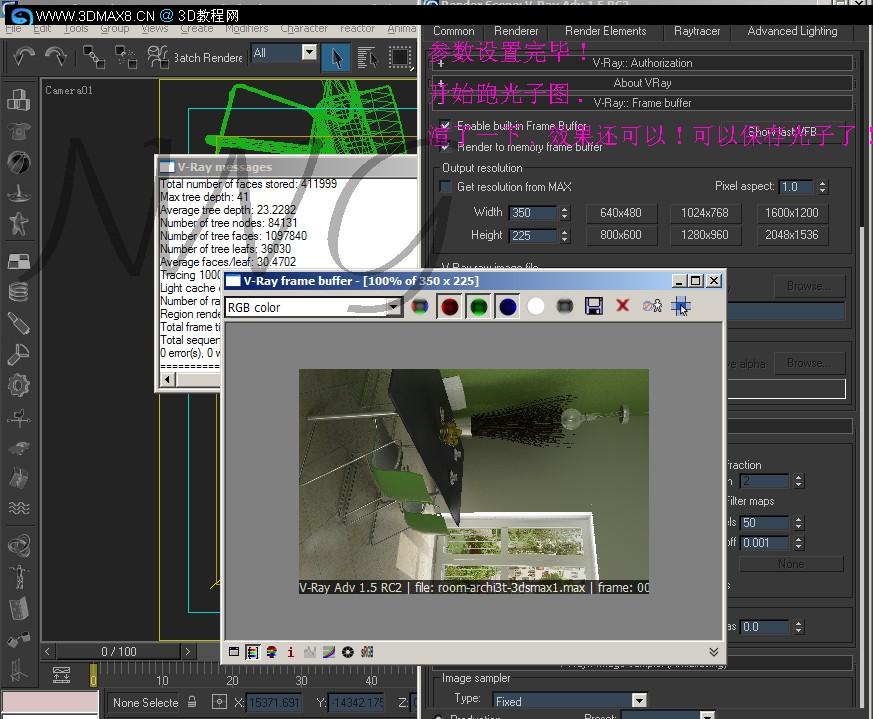
Task: Collapse the V-Ray Frame buffer rollout
Action: (x=642, y=103)
